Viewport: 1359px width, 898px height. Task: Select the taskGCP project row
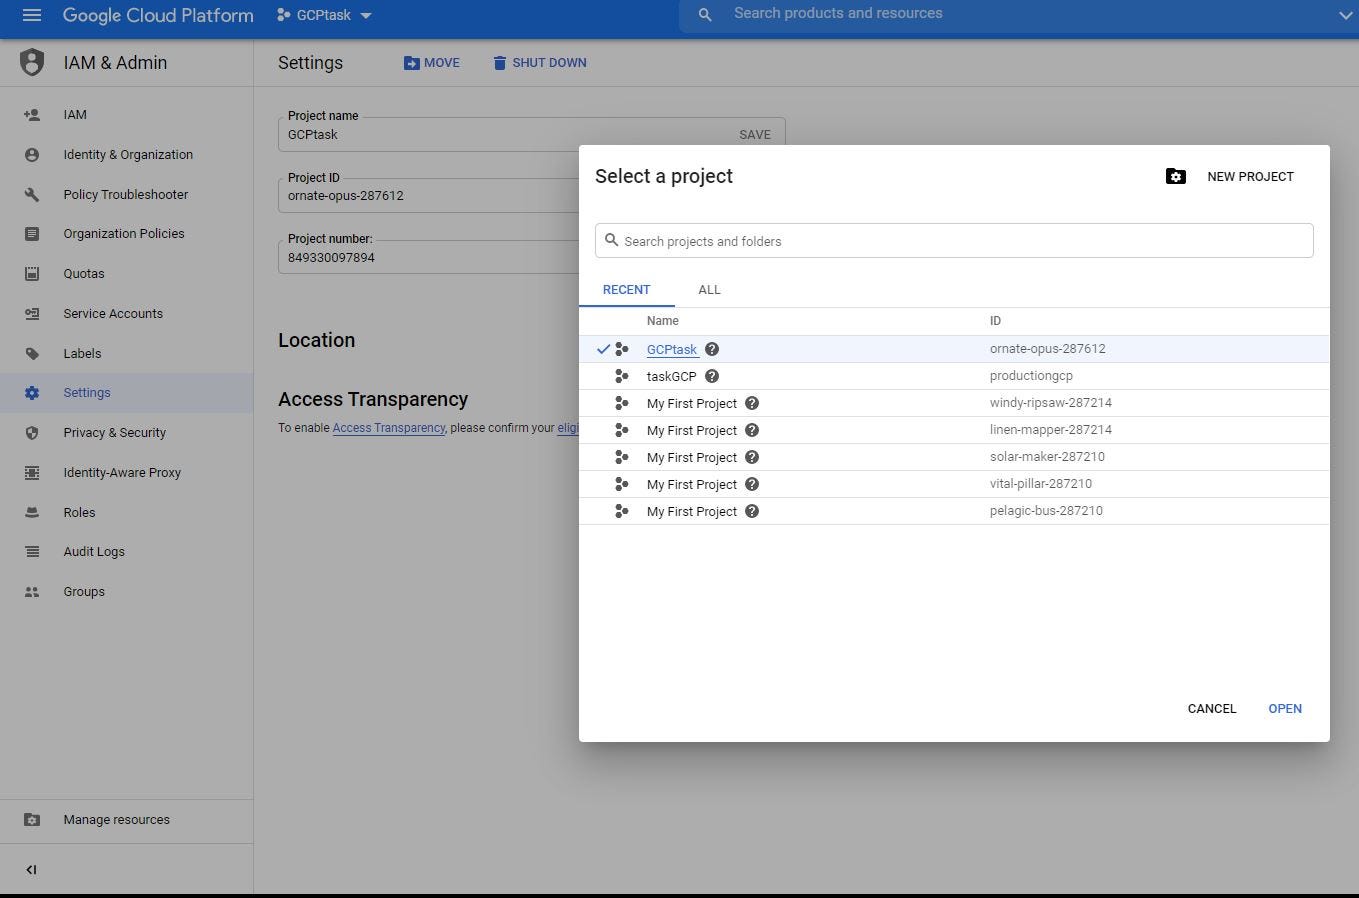point(954,376)
